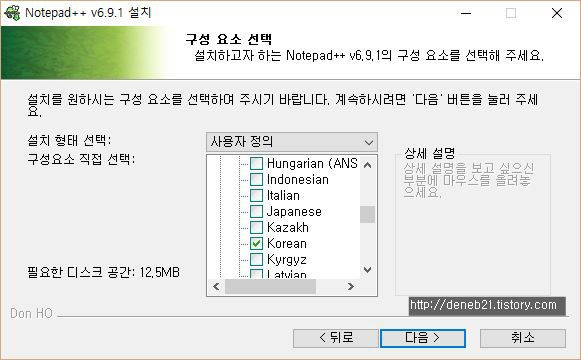The height and width of the screenshot is (360, 581).
Task: Click the horizontal scroll right arrow
Action: [x=351, y=286]
